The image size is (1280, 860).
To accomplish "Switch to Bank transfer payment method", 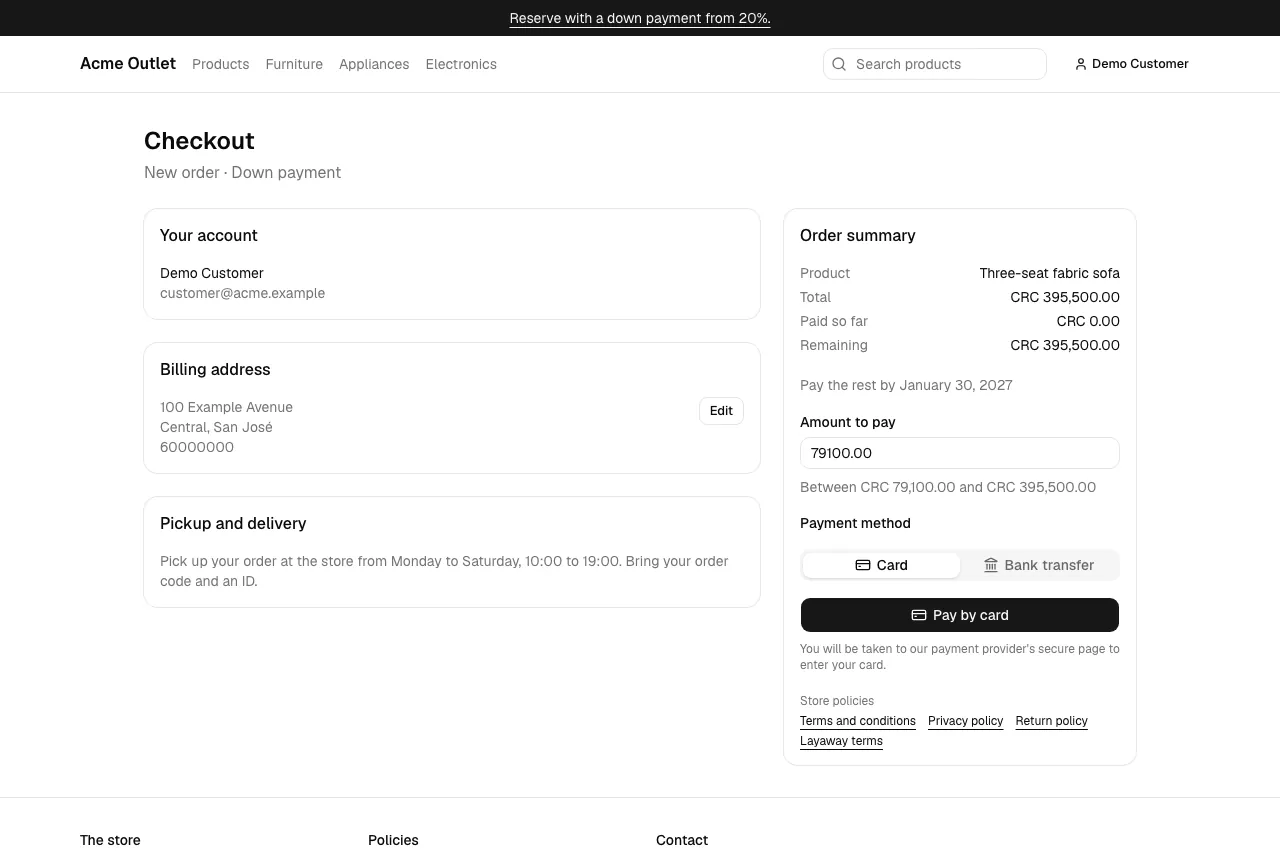I will click(1039, 565).
